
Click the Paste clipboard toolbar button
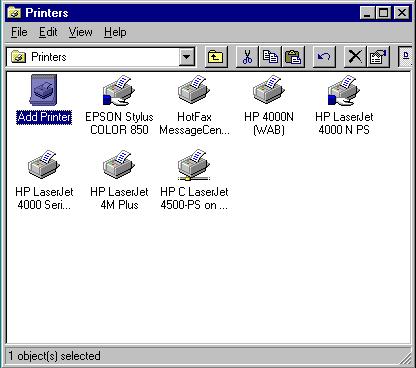[x=293, y=57]
